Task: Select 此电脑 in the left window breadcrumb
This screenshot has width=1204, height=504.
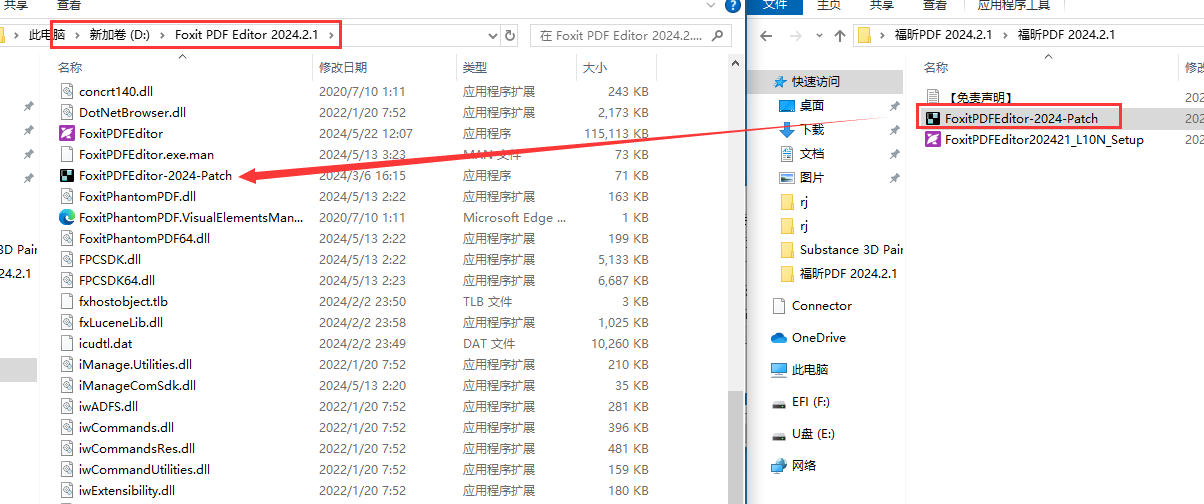Action: coord(47,35)
